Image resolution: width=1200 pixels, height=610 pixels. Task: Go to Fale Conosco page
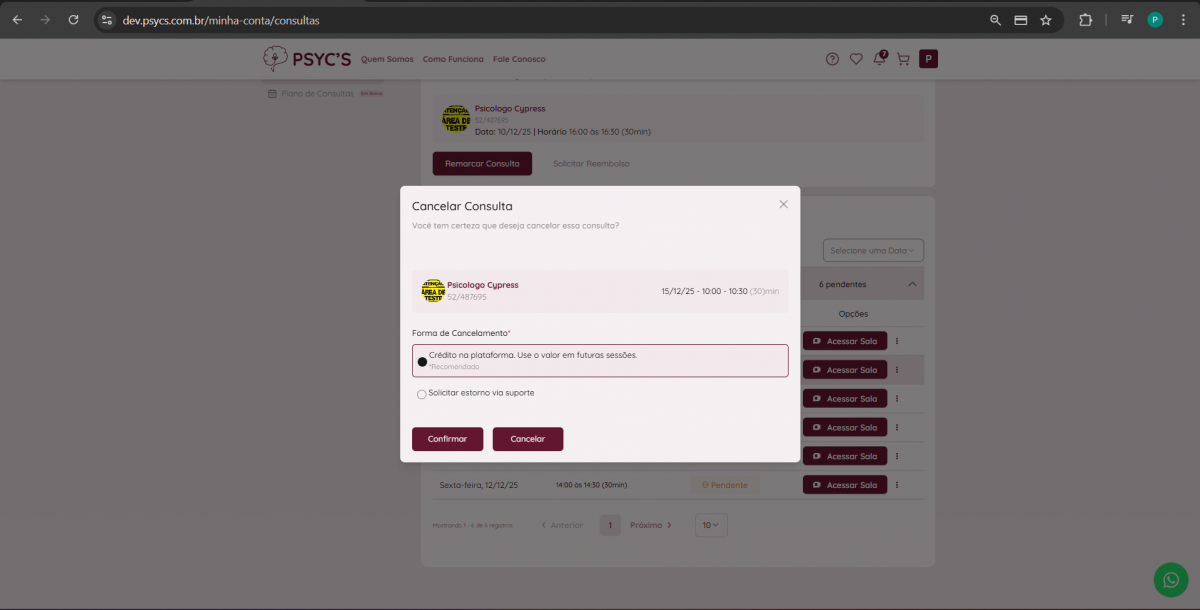pos(519,59)
